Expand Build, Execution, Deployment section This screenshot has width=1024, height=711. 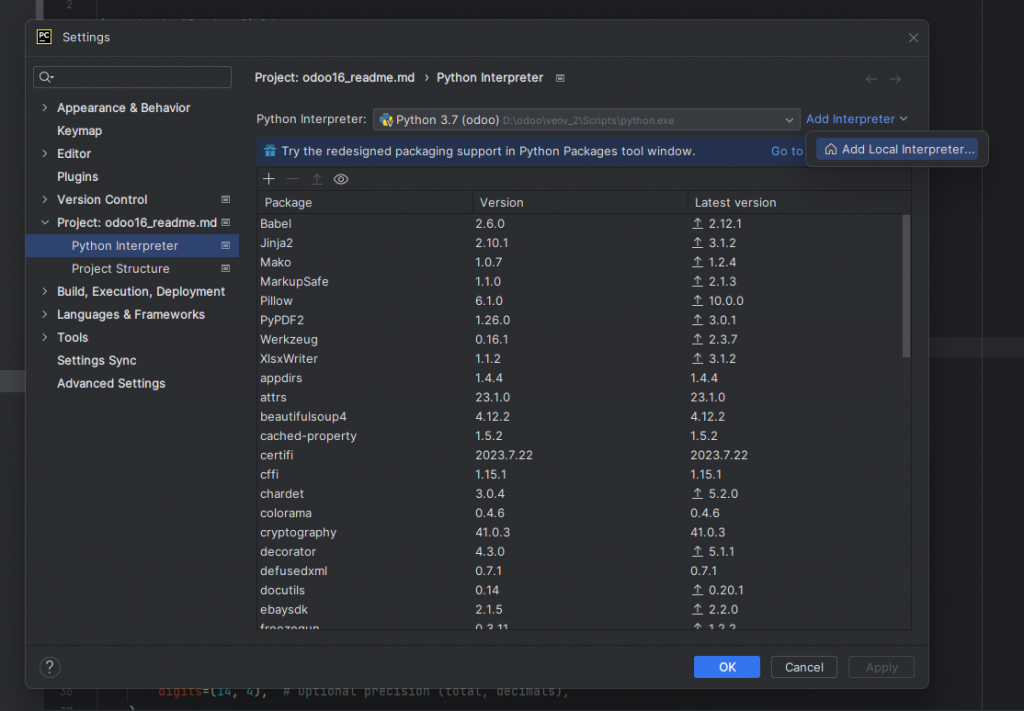[x=44, y=291]
